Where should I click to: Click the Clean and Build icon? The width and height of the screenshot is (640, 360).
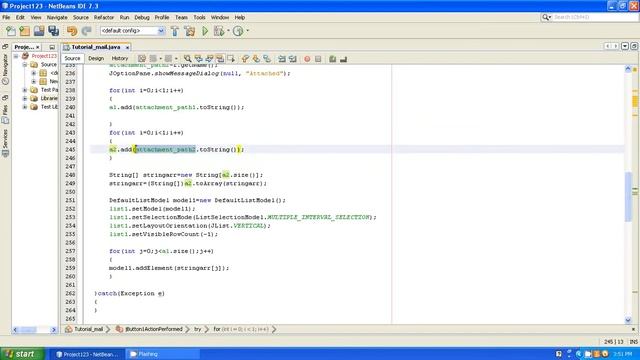click(190, 31)
